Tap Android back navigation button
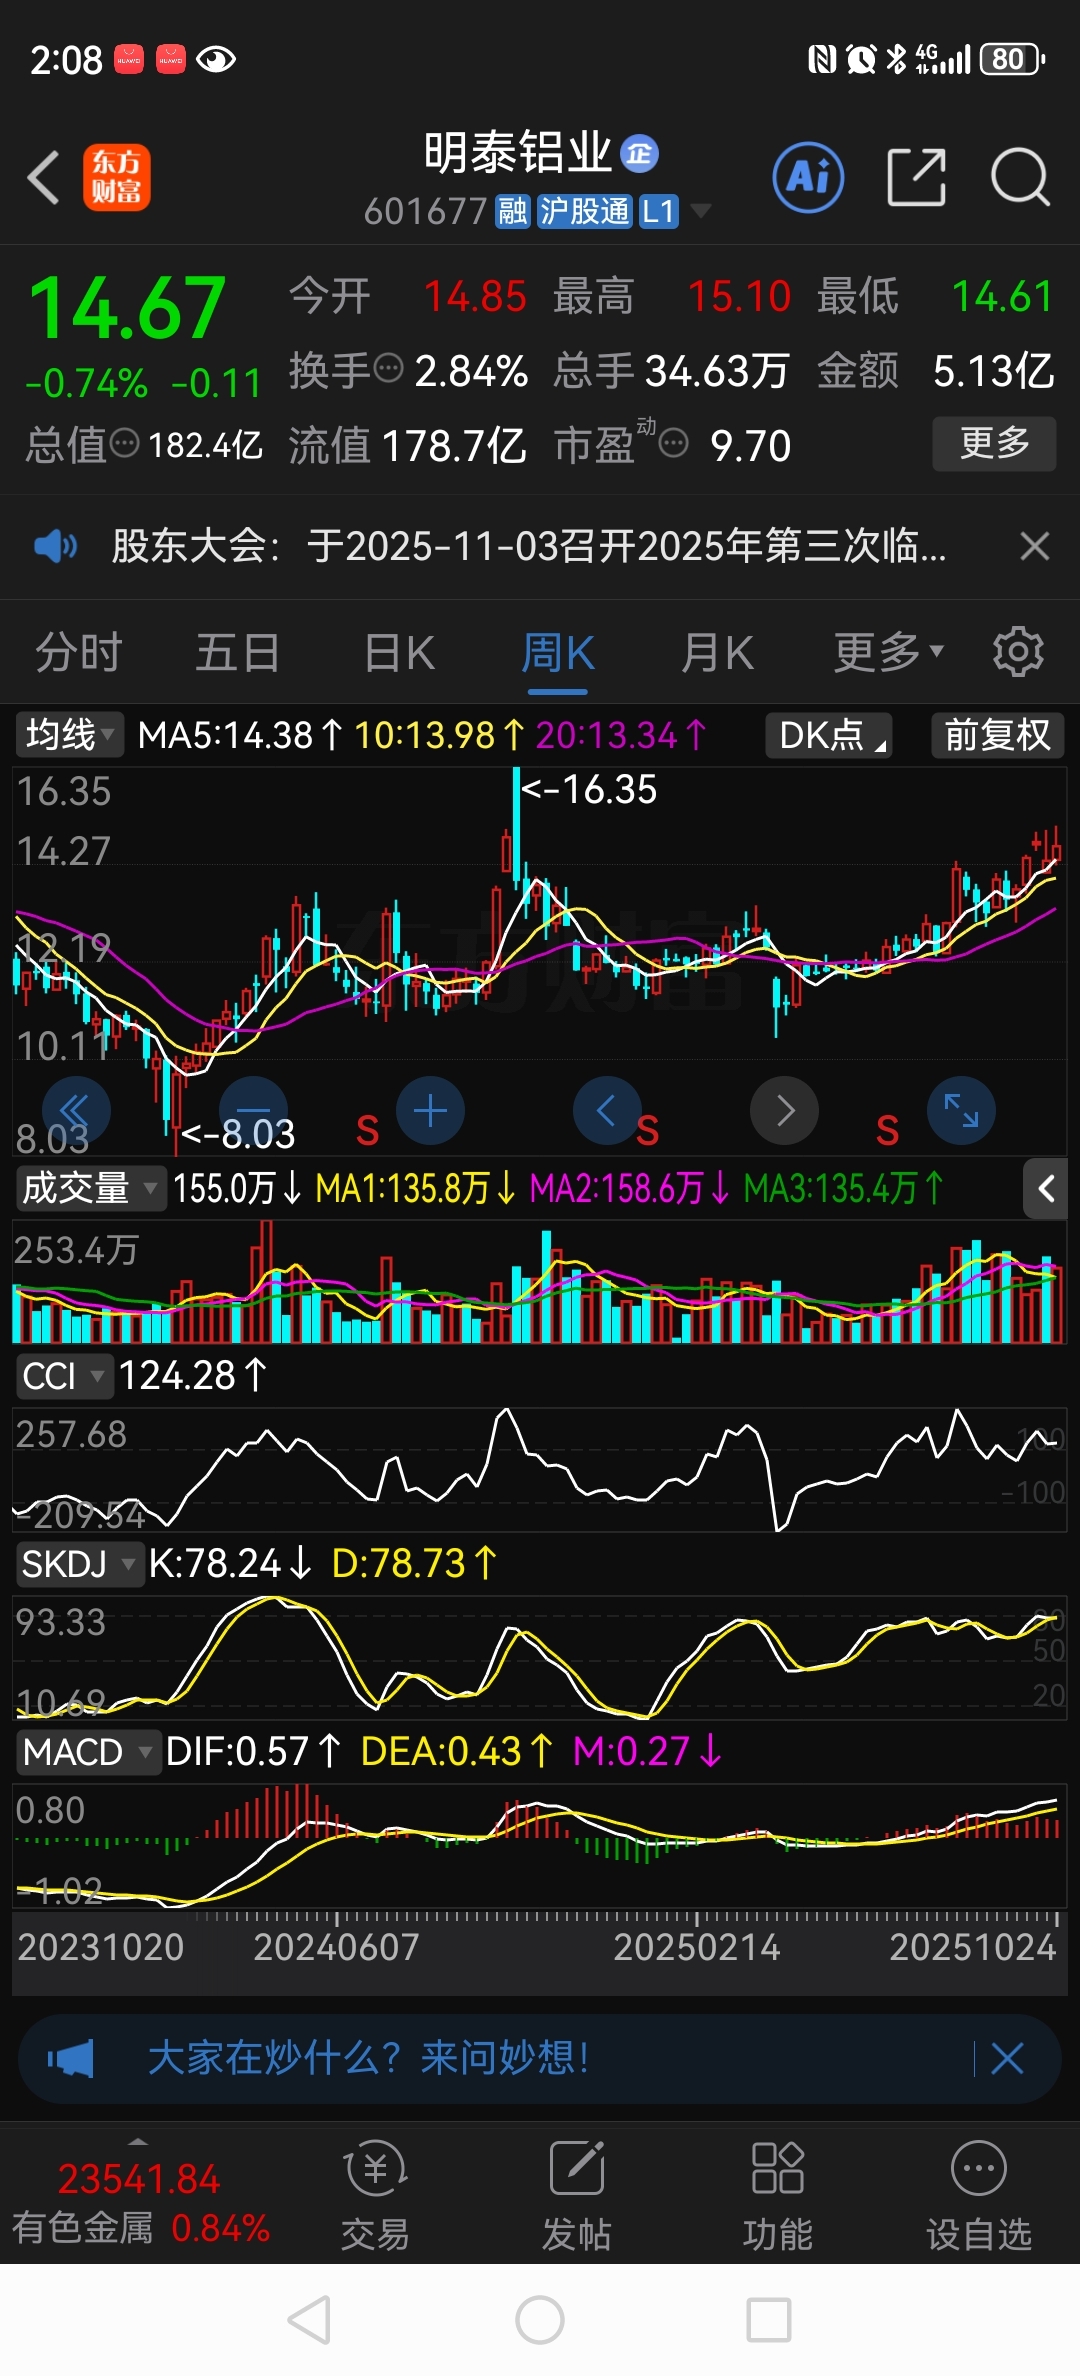Image resolution: width=1080 pixels, height=2376 pixels. coord(309,2320)
